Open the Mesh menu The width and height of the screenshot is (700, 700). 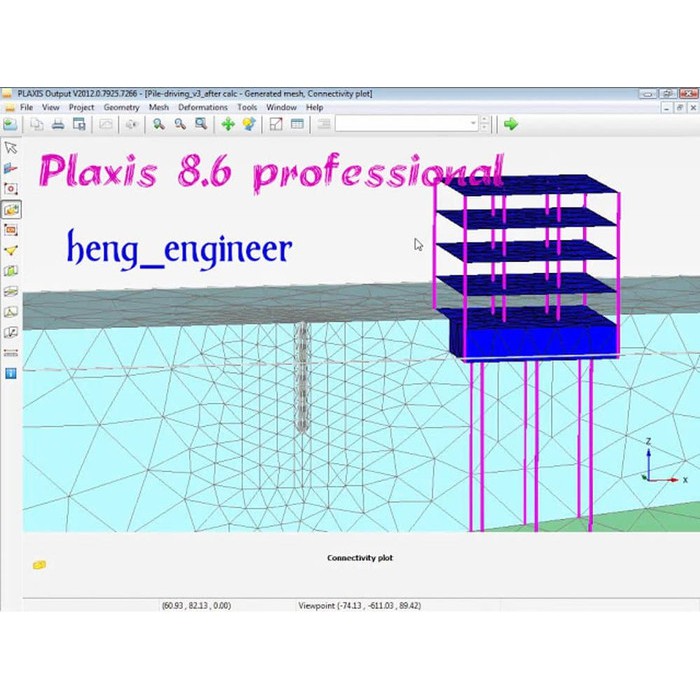click(x=158, y=108)
